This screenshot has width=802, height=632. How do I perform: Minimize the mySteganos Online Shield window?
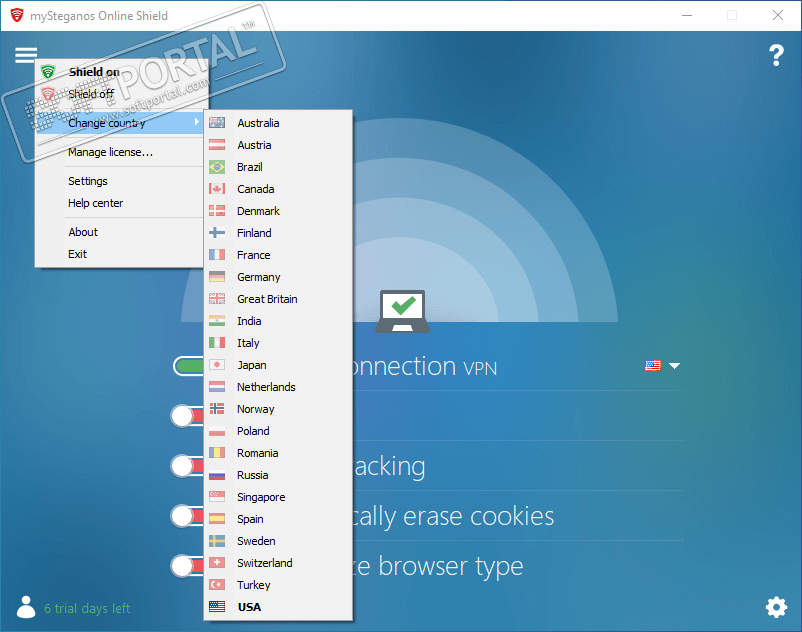687,15
